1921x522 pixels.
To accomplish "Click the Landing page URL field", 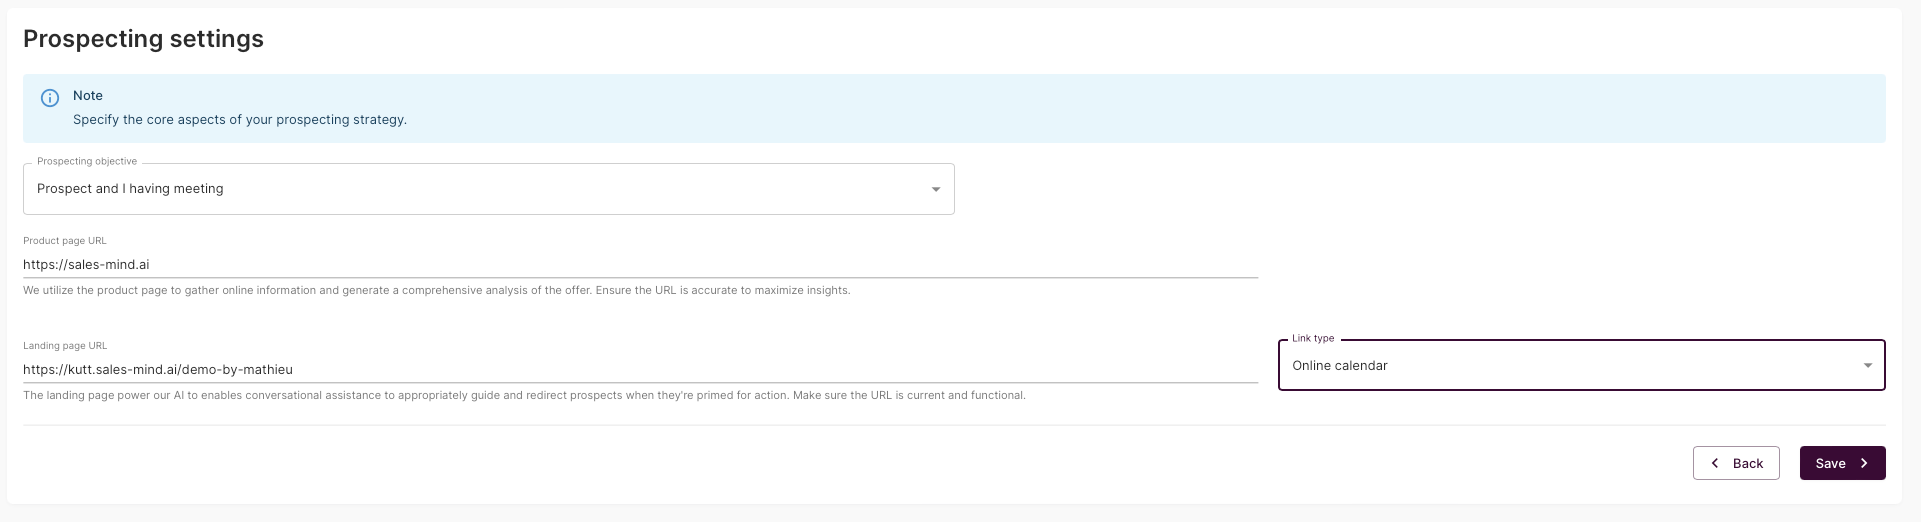I will pyautogui.click(x=640, y=370).
